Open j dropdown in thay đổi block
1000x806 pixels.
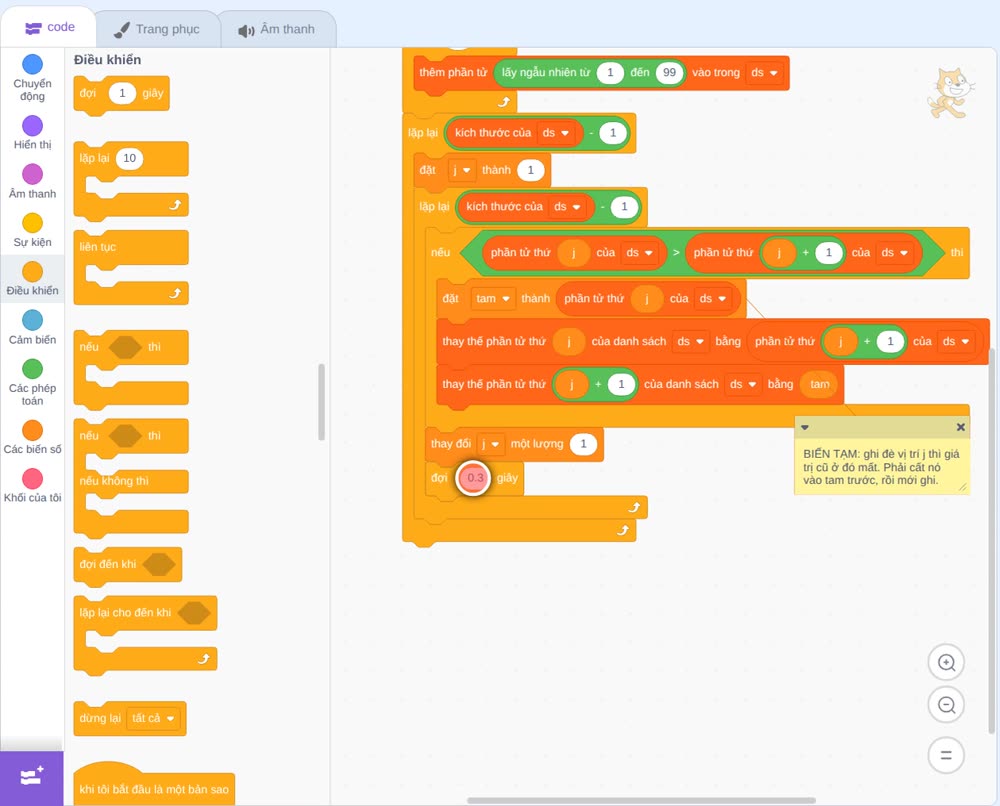490,444
